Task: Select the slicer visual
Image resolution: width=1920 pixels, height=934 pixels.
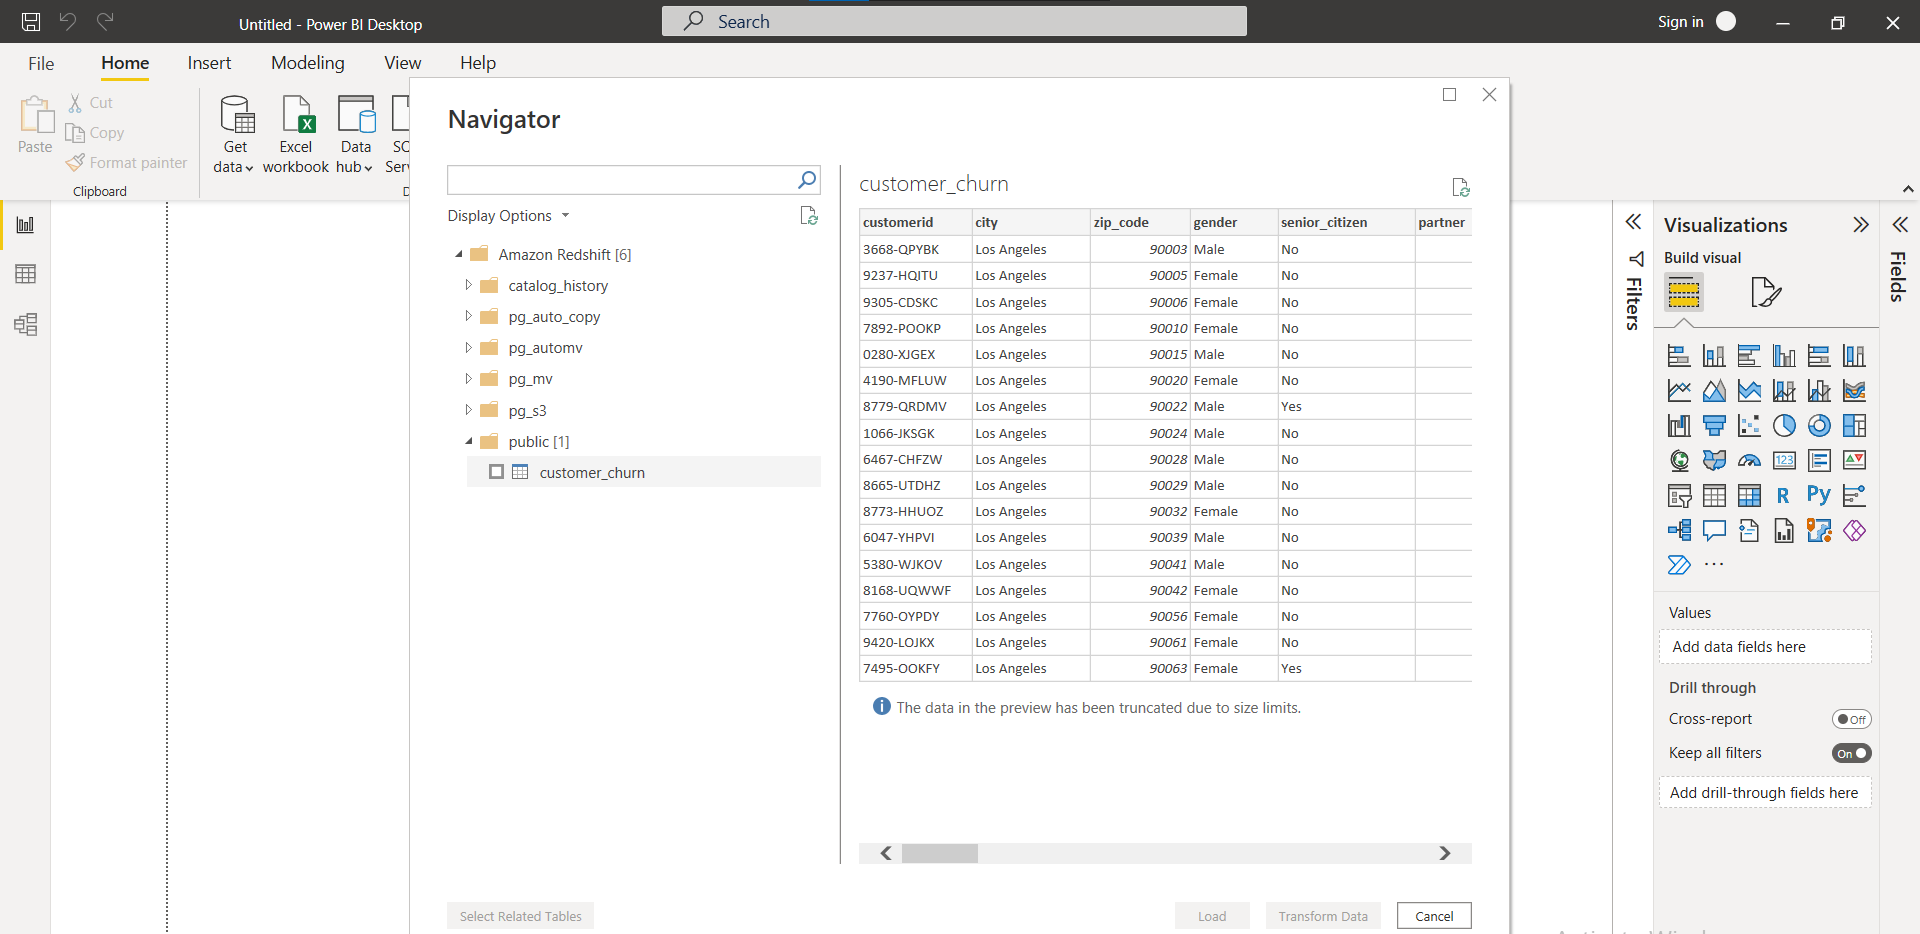Action: (1679, 495)
